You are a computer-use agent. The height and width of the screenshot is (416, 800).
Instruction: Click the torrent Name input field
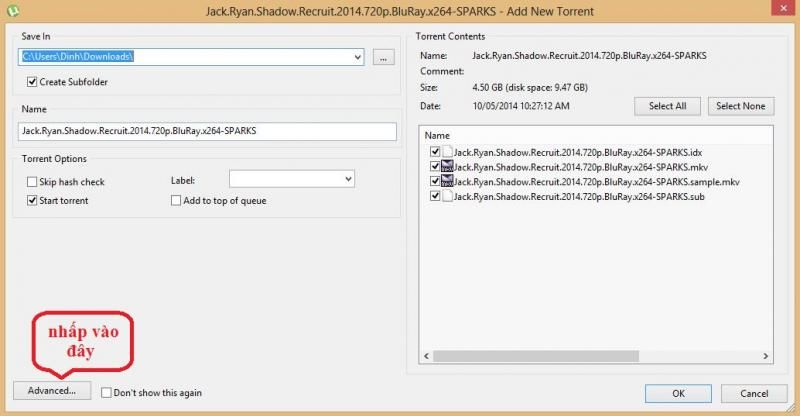[207, 131]
